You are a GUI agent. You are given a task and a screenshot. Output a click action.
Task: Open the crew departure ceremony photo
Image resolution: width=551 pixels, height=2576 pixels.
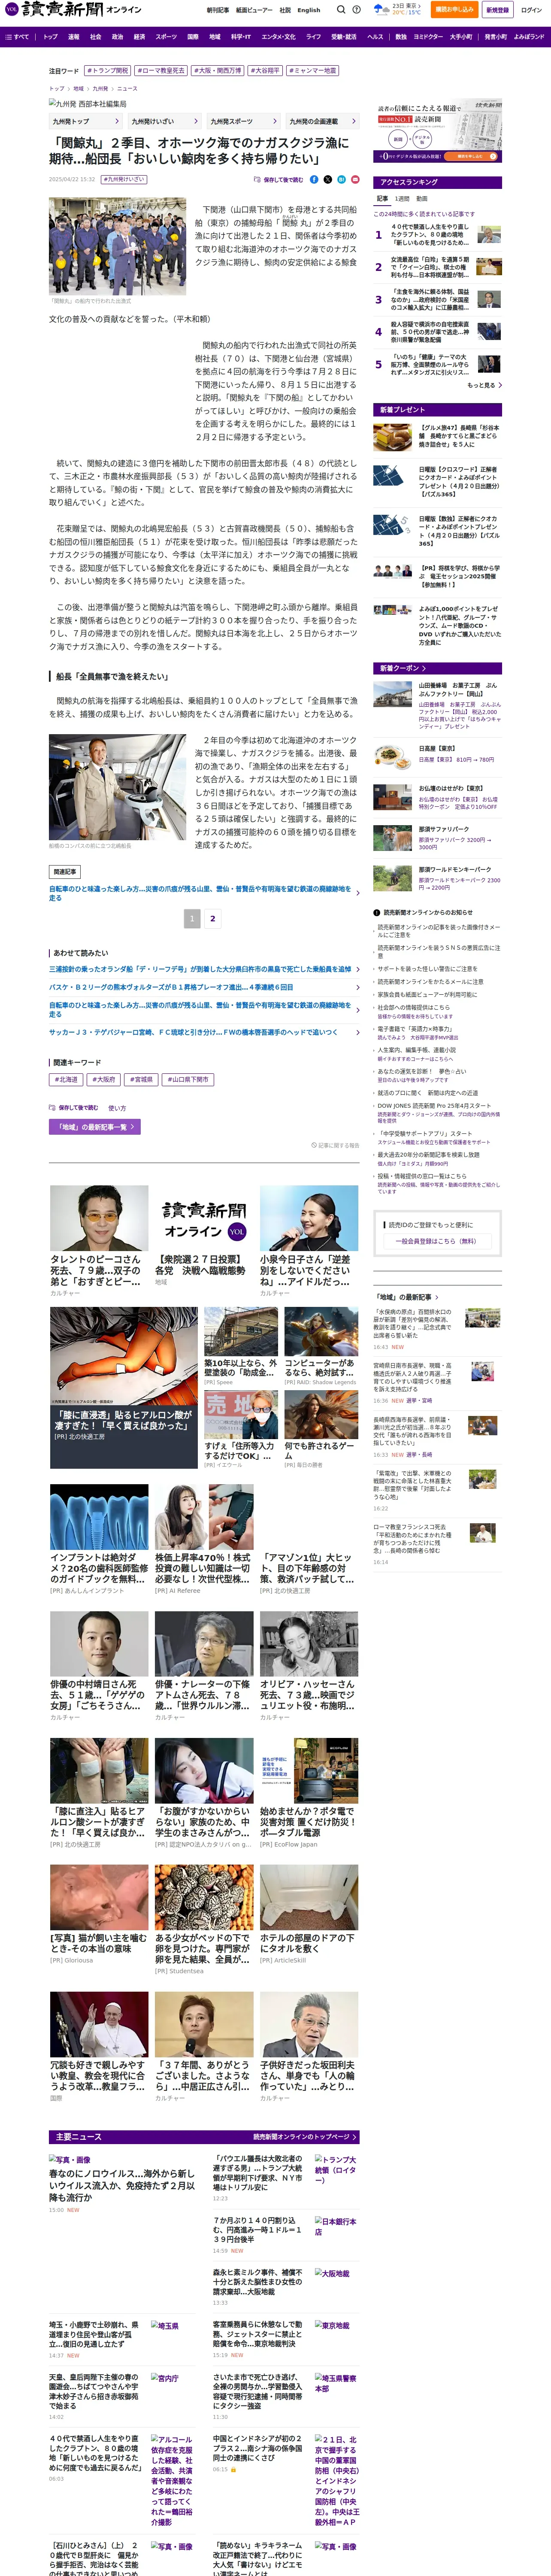[x=117, y=246]
